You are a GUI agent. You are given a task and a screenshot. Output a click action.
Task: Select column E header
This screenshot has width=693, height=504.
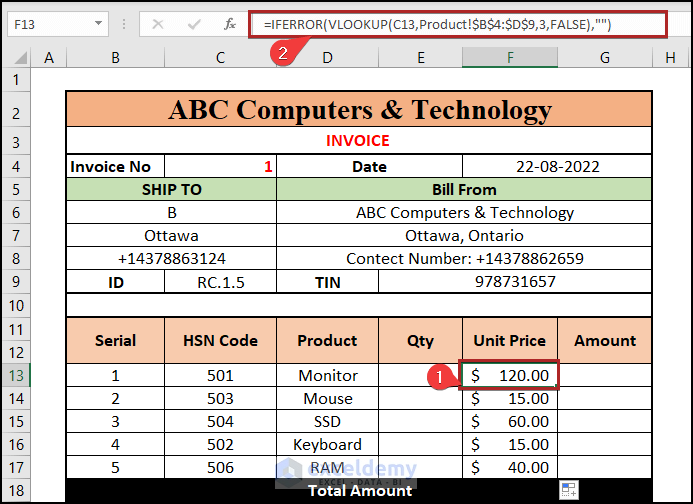pos(420,57)
